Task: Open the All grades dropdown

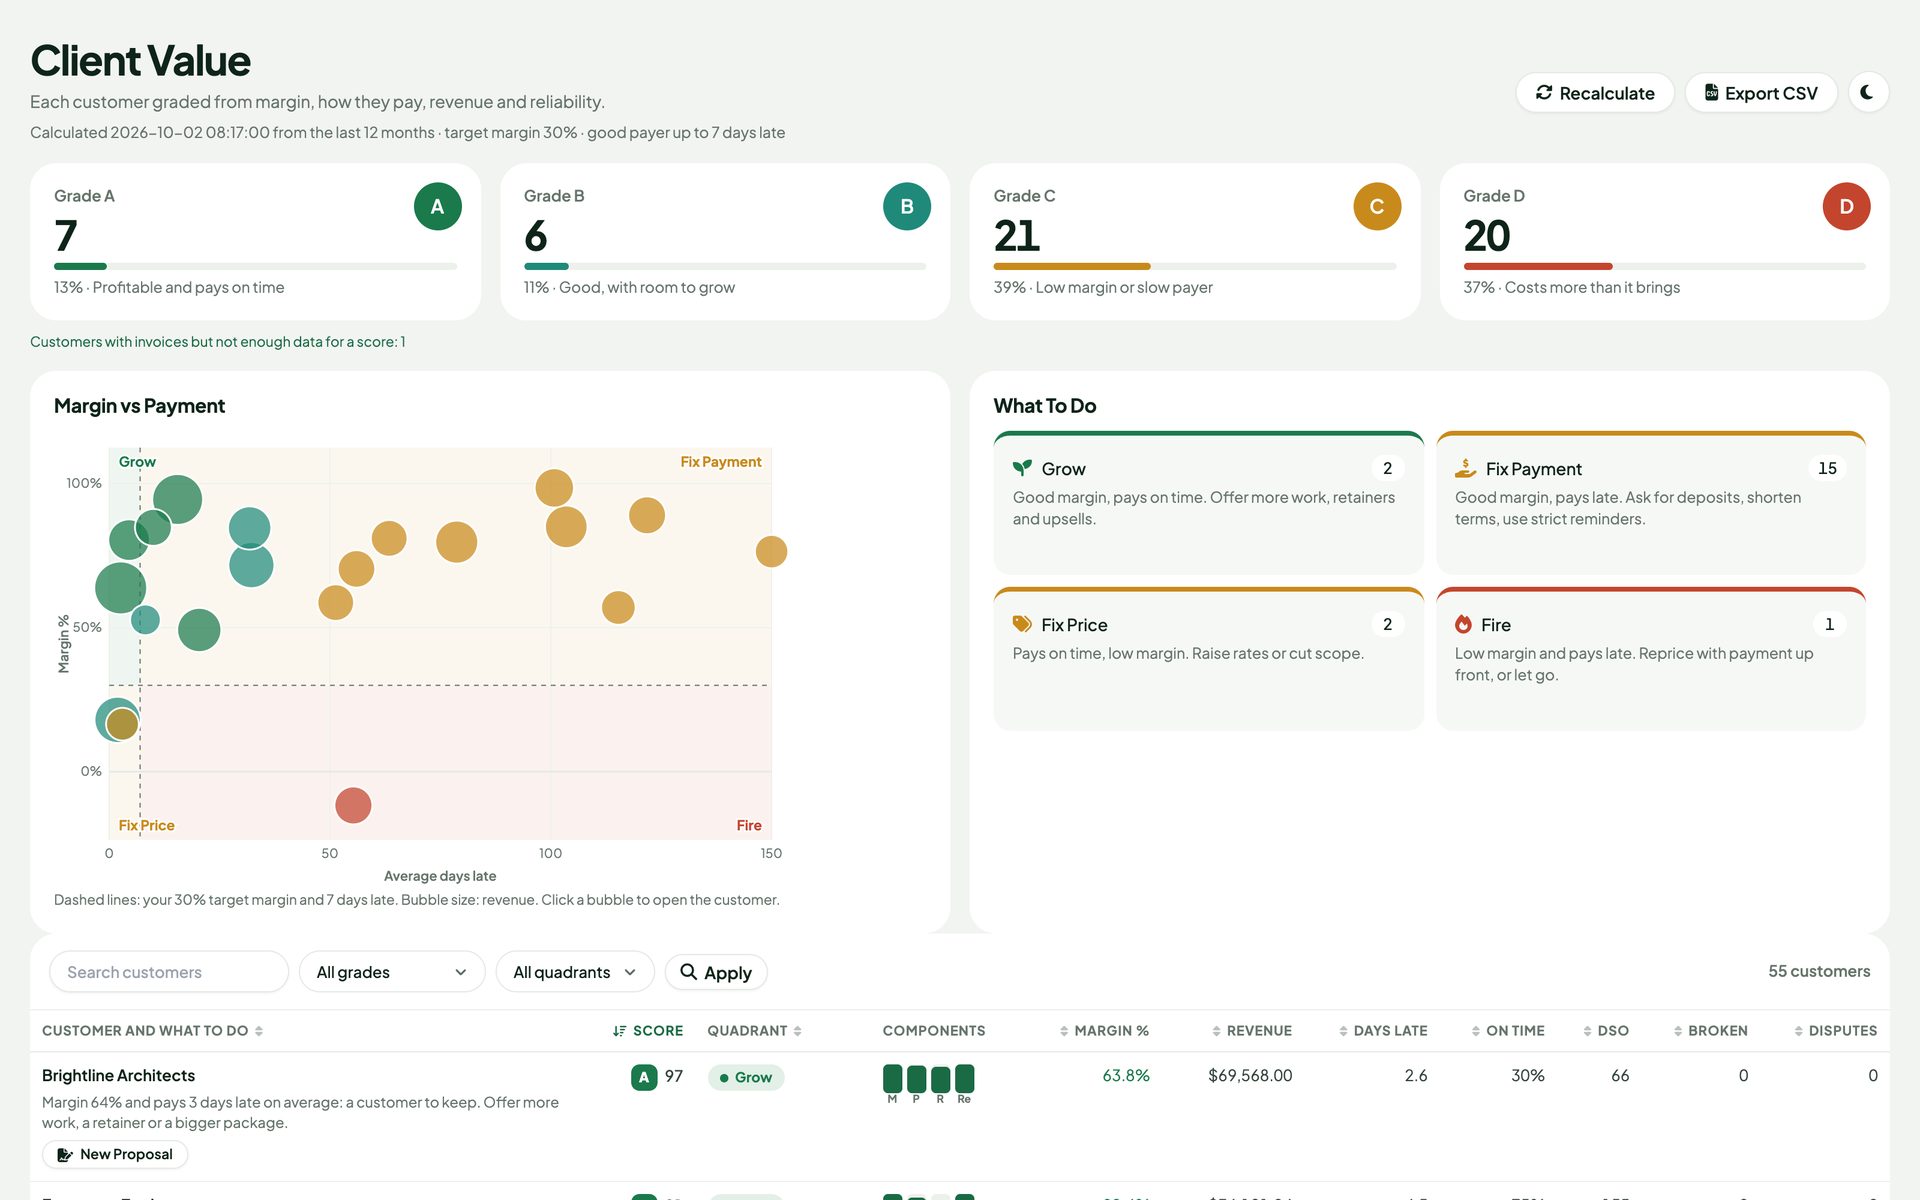Action: click(392, 972)
